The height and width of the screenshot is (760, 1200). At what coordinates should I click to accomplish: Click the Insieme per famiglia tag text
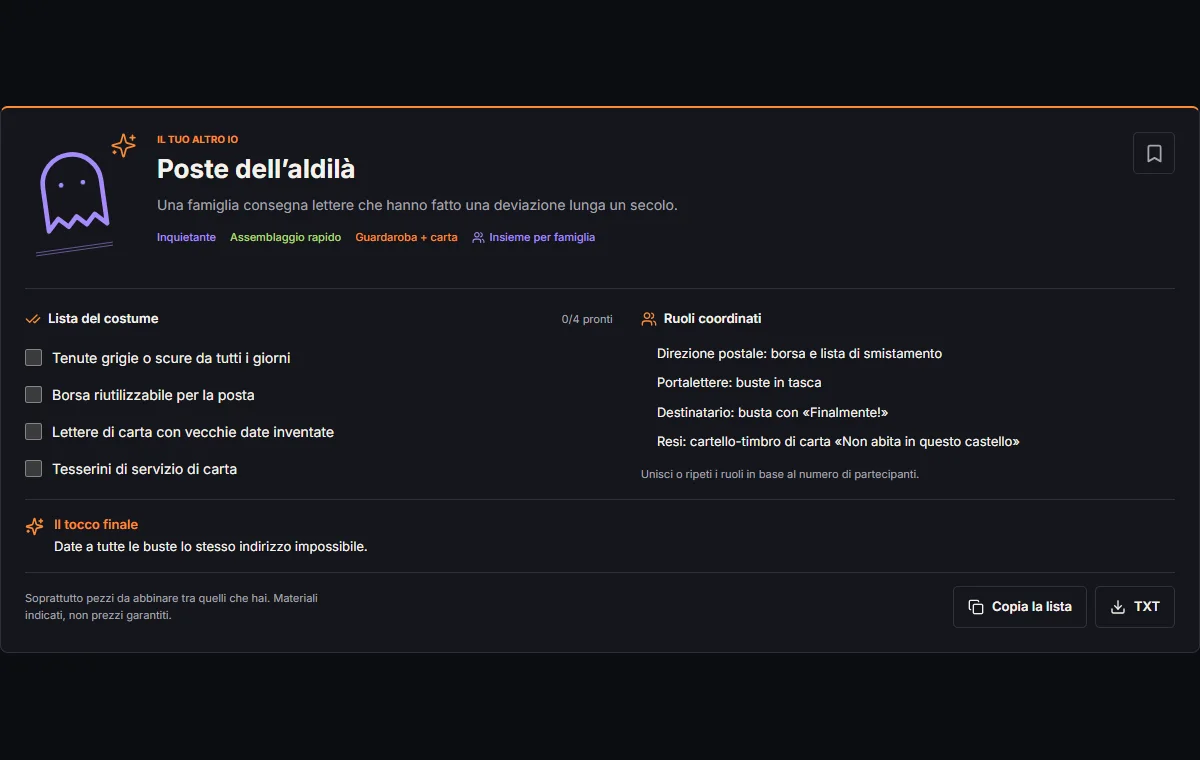point(542,238)
